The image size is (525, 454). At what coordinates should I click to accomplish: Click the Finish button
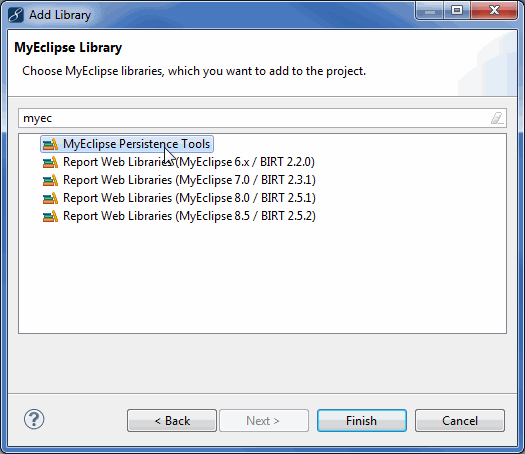click(x=362, y=421)
